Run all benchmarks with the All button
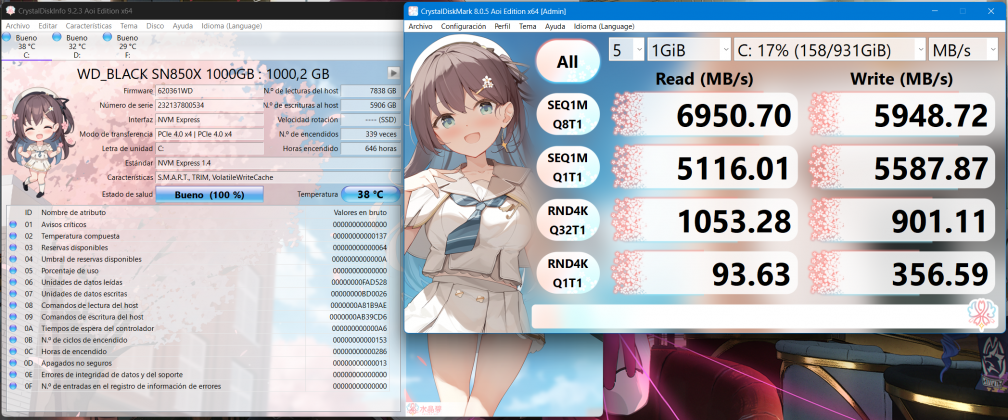 [x=568, y=62]
